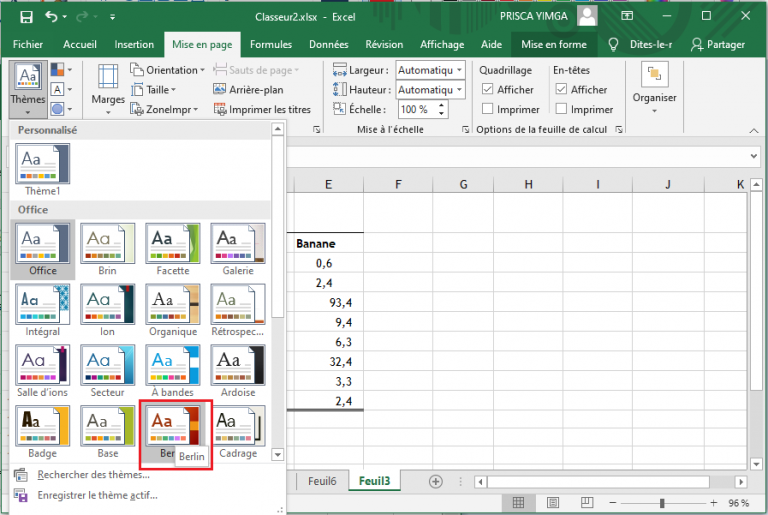The width and height of the screenshot is (768, 515).
Task: Open Mise à l'échelle dialog launcher
Action: pyautogui.click(x=465, y=129)
